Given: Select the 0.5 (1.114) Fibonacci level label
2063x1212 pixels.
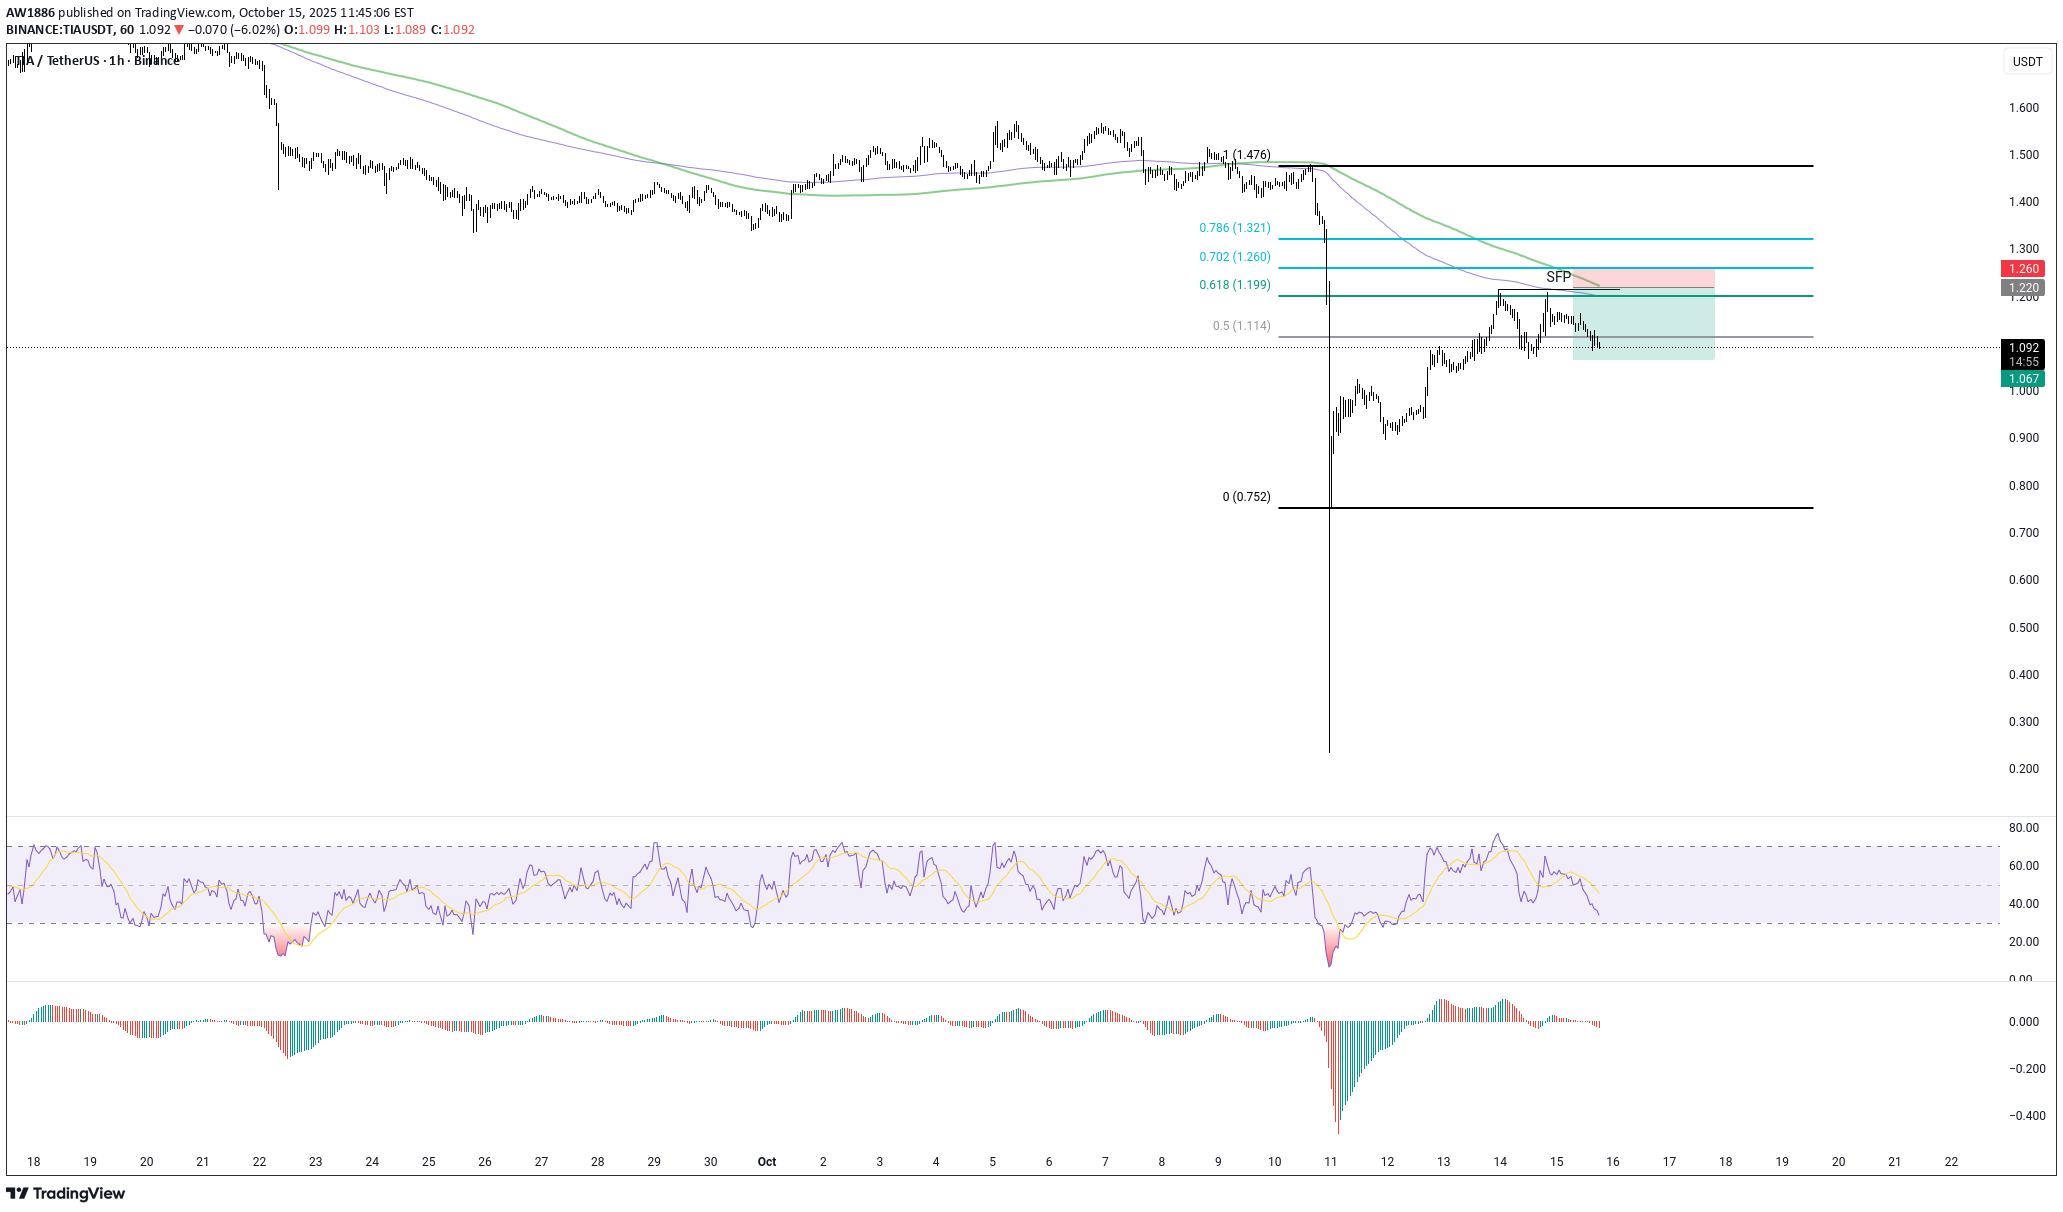Looking at the screenshot, I should 1241,326.
